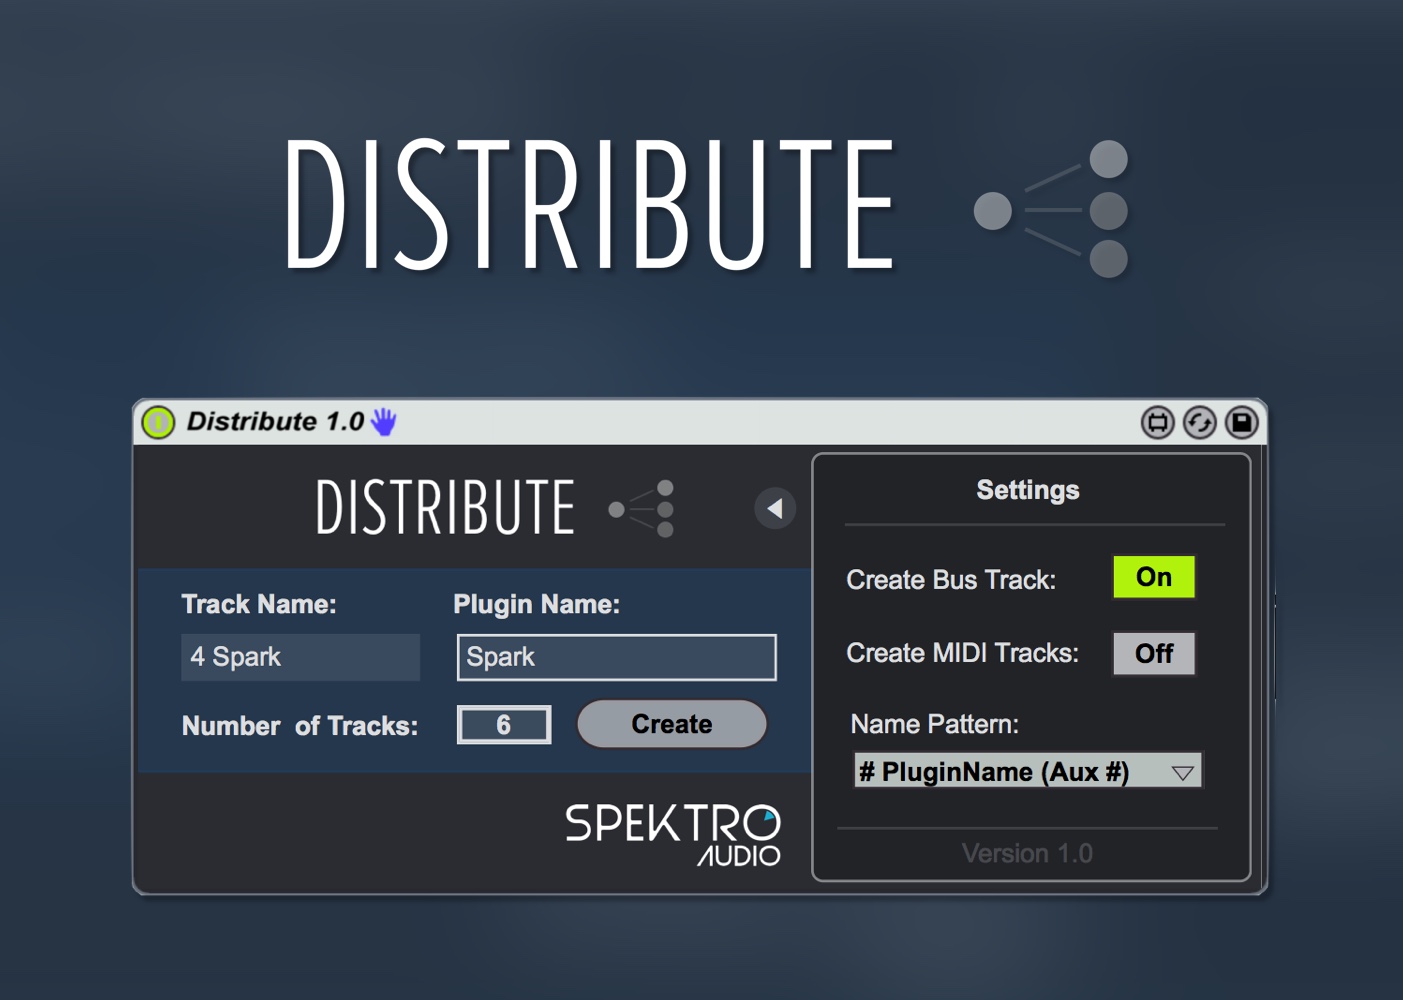1403x1000 pixels.
Task: Click the blue hand icon in title bar
Action: click(384, 422)
